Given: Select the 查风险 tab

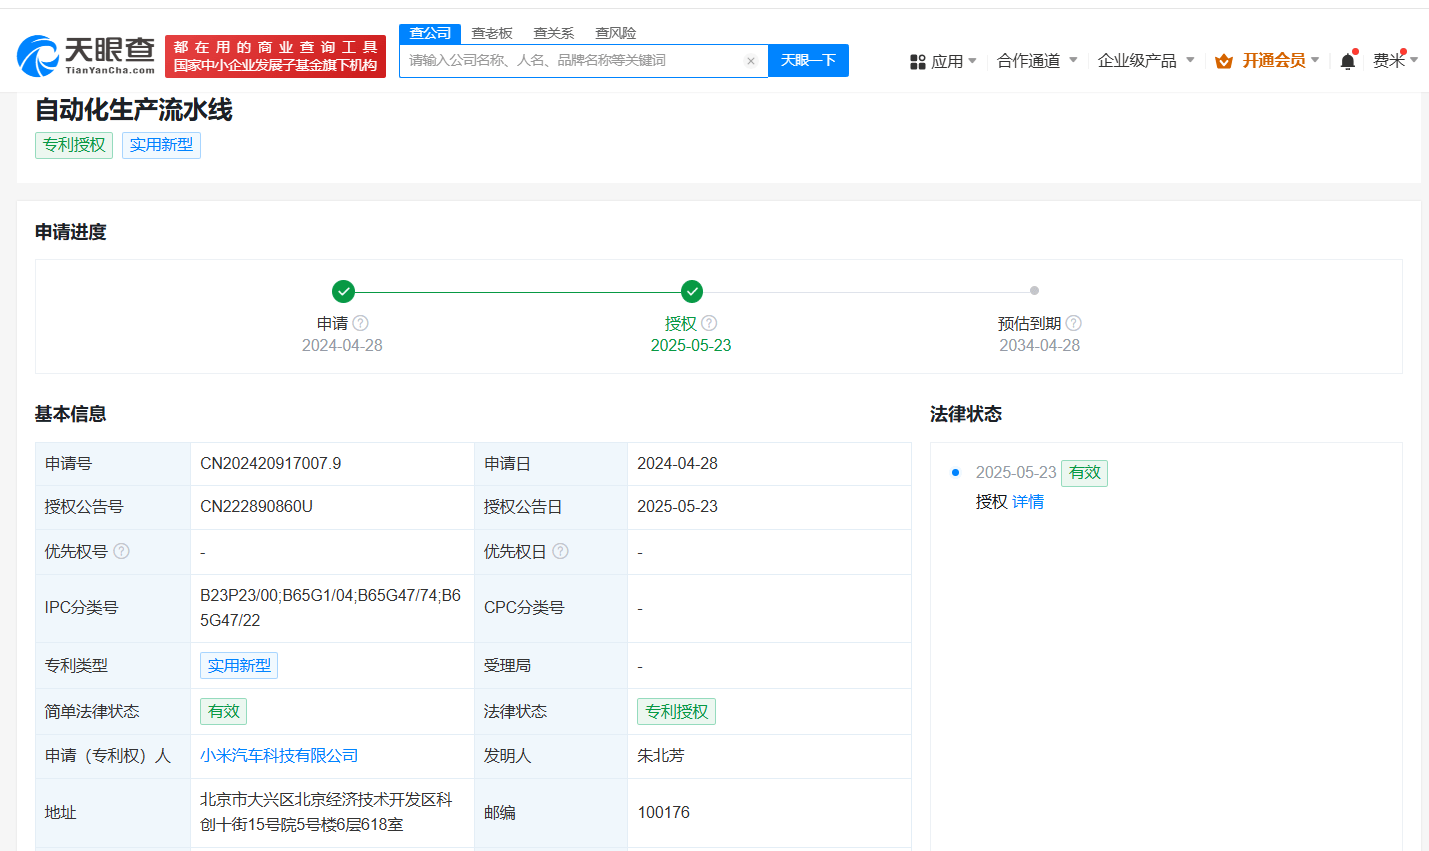Looking at the screenshot, I should pos(615,33).
